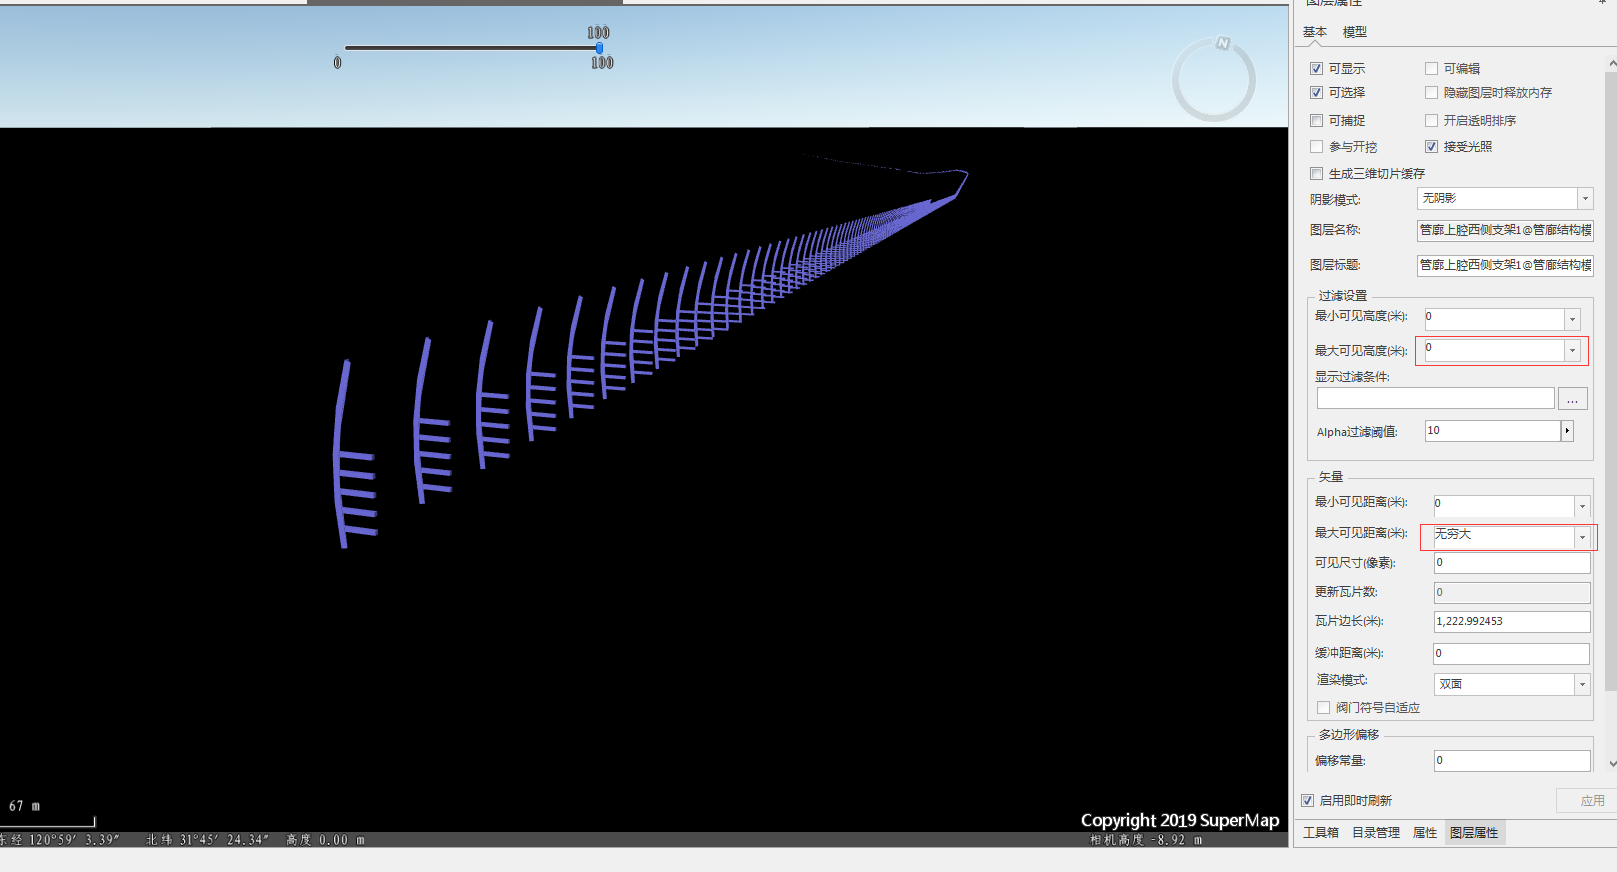Click the 东经 120°59′ longitude readout
This screenshot has width=1617, height=872.
click(x=60, y=840)
